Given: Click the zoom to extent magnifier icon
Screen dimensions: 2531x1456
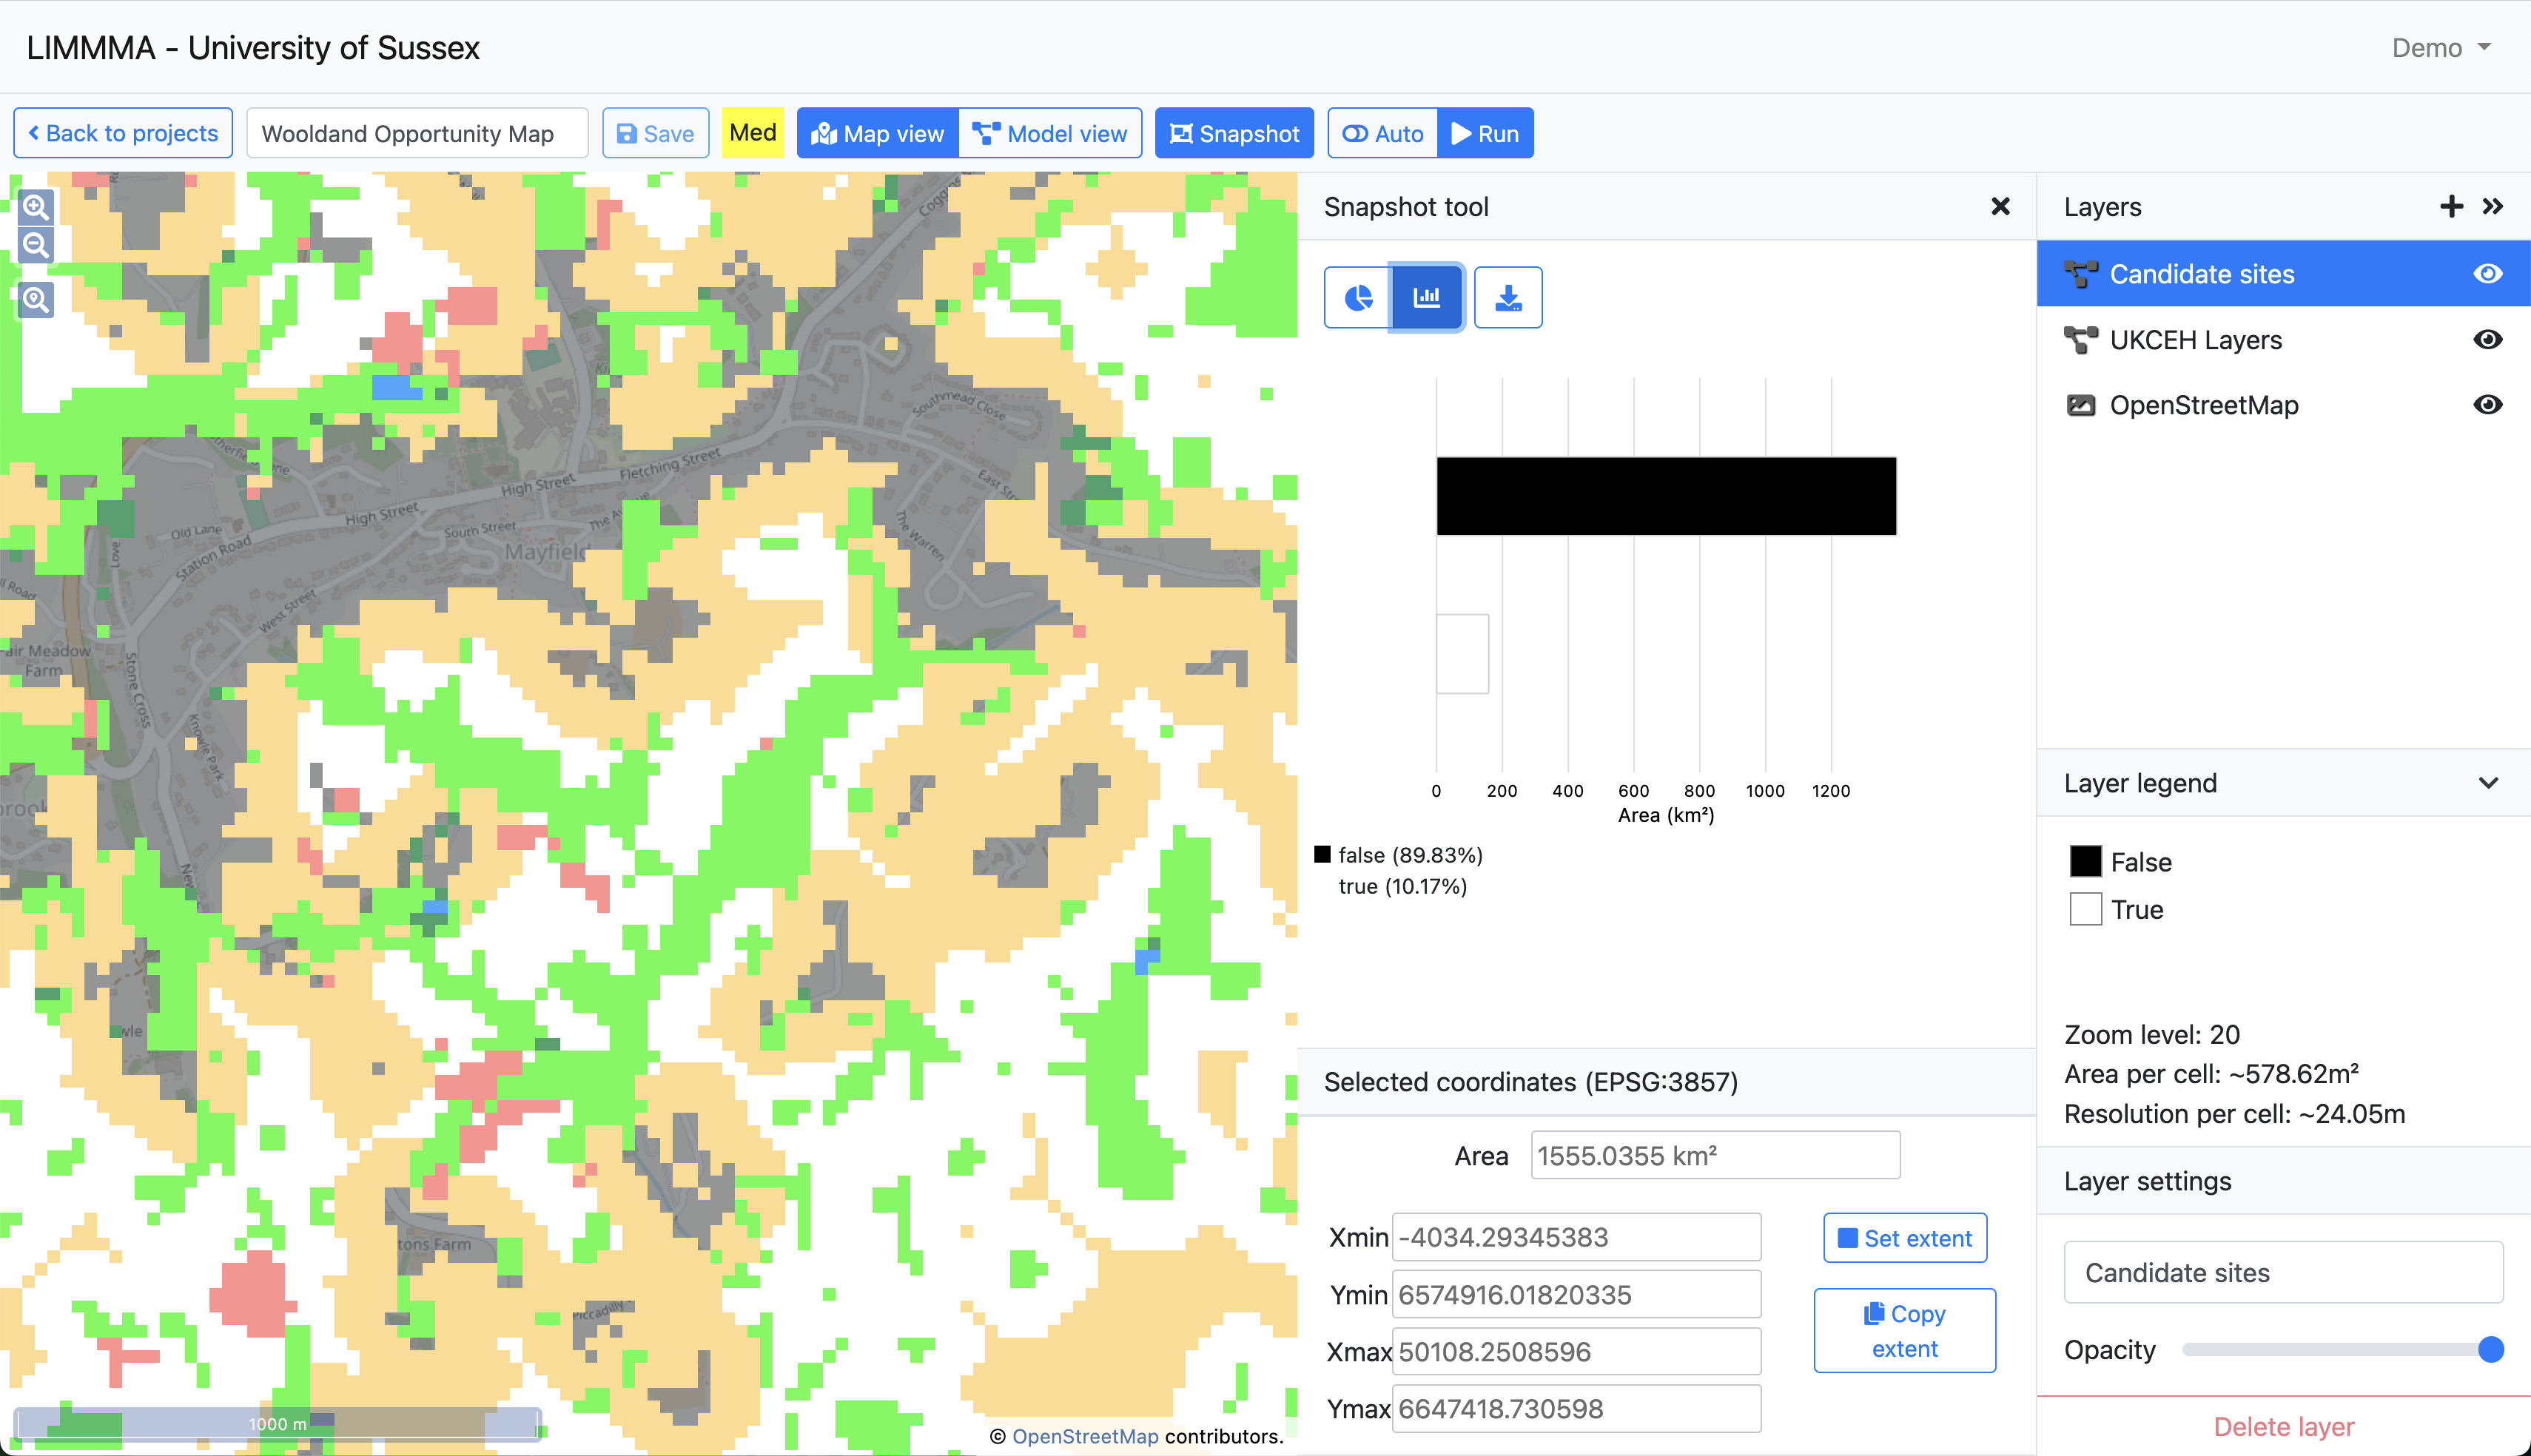Looking at the screenshot, I should 36,299.
